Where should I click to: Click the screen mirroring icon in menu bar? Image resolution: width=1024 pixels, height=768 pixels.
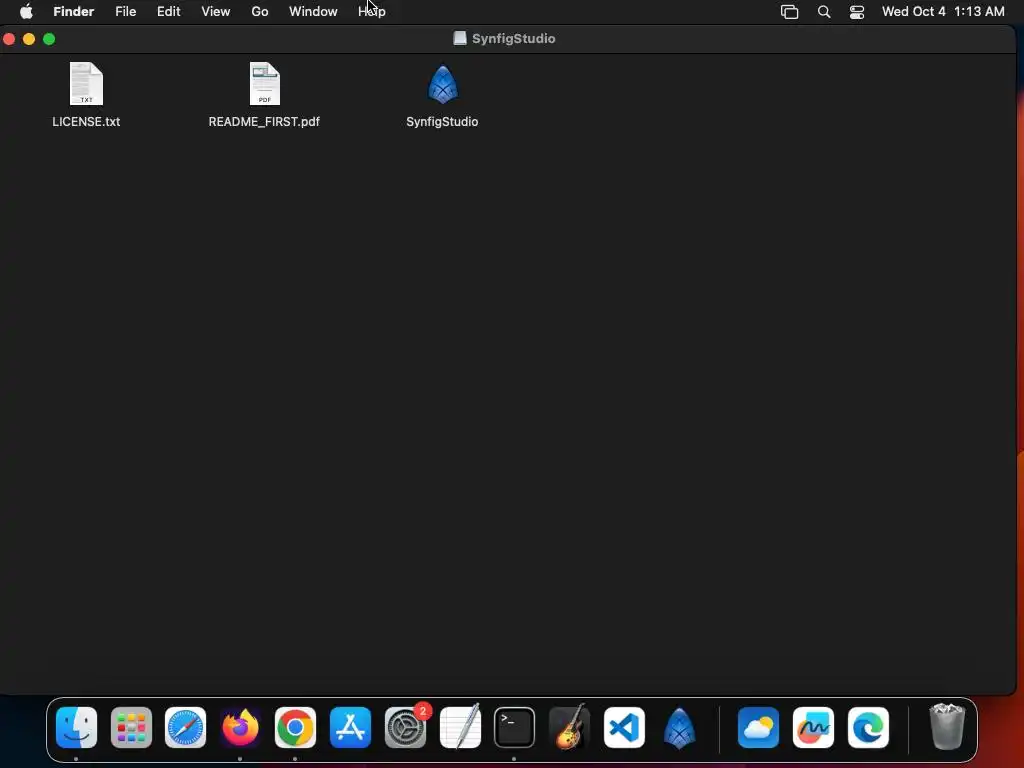click(790, 12)
